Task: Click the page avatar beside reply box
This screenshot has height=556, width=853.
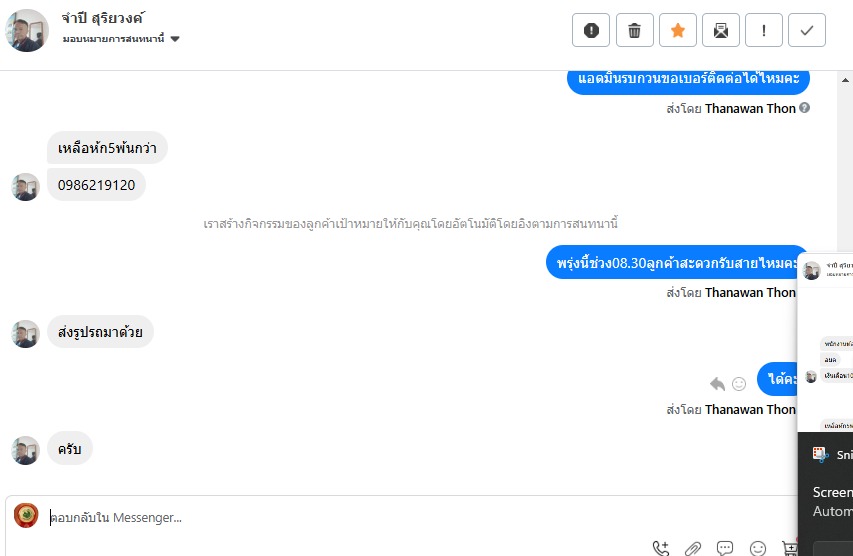Action: (x=26, y=516)
